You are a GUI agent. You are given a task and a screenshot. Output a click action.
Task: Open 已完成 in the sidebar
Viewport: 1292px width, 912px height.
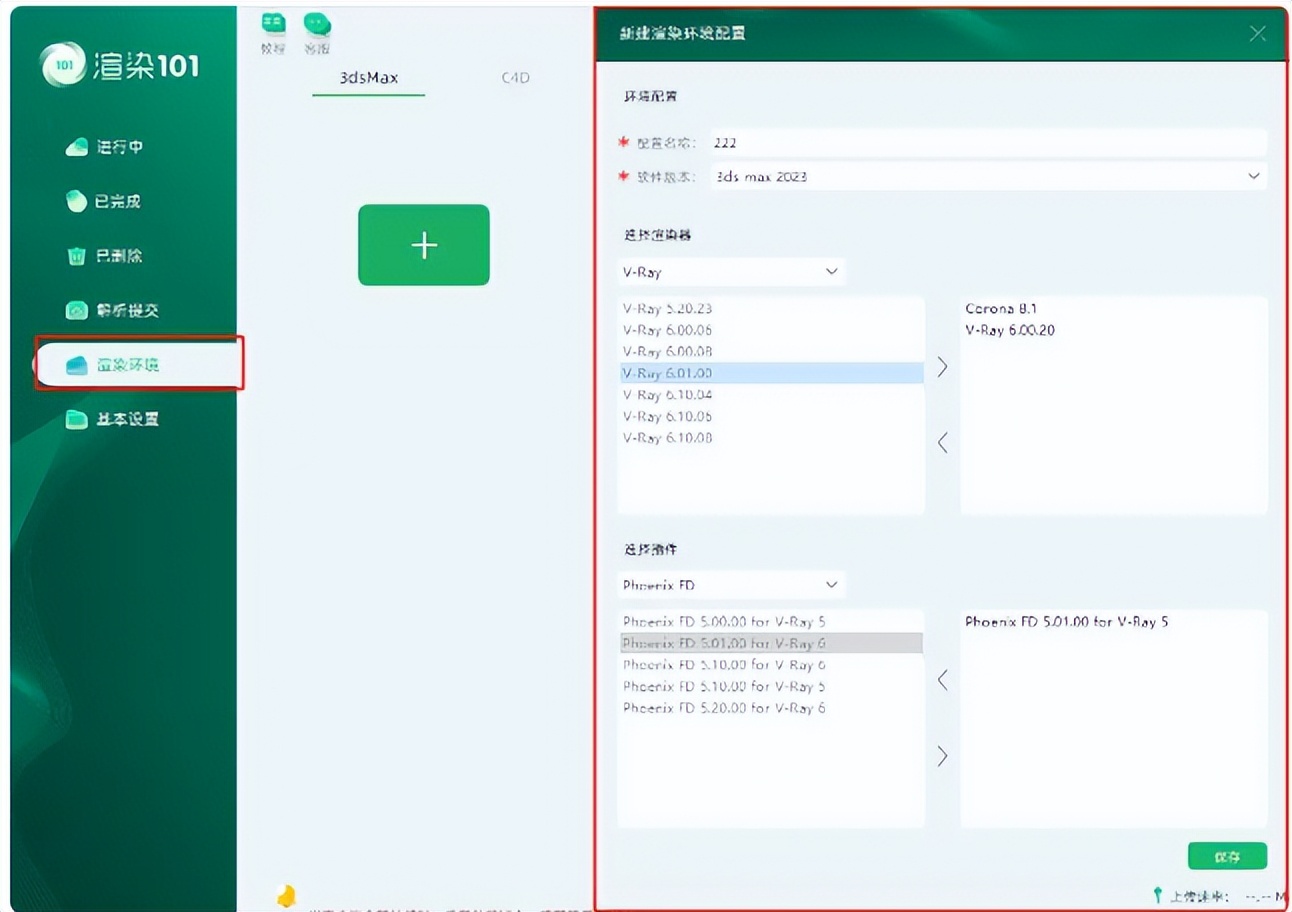point(104,201)
